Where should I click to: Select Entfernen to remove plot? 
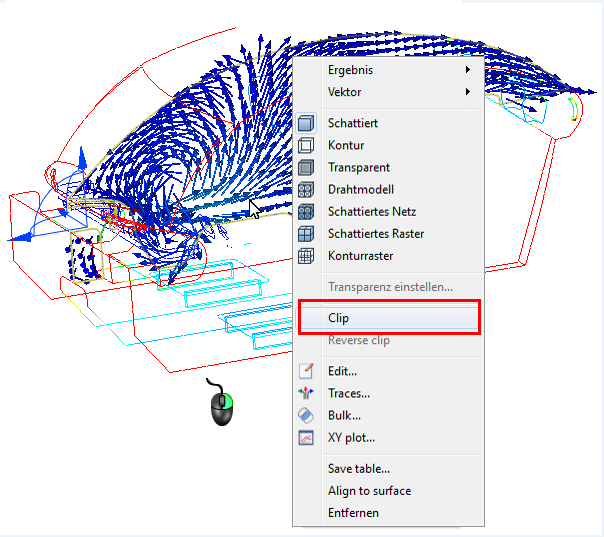pyautogui.click(x=388, y=513)
